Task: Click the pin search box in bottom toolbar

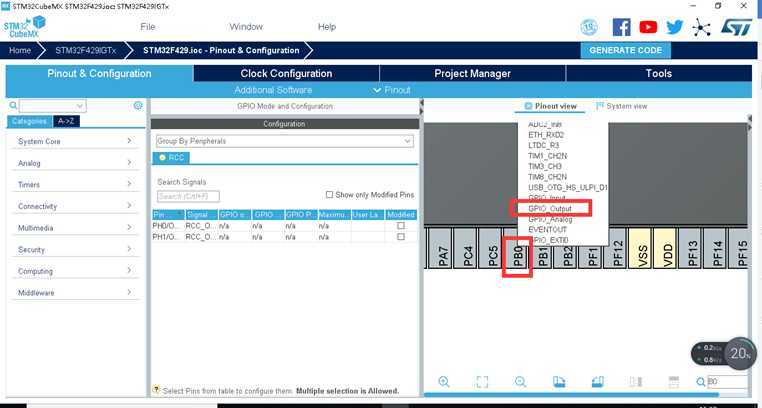Action: pyautogui.click(x=727, y=382)
